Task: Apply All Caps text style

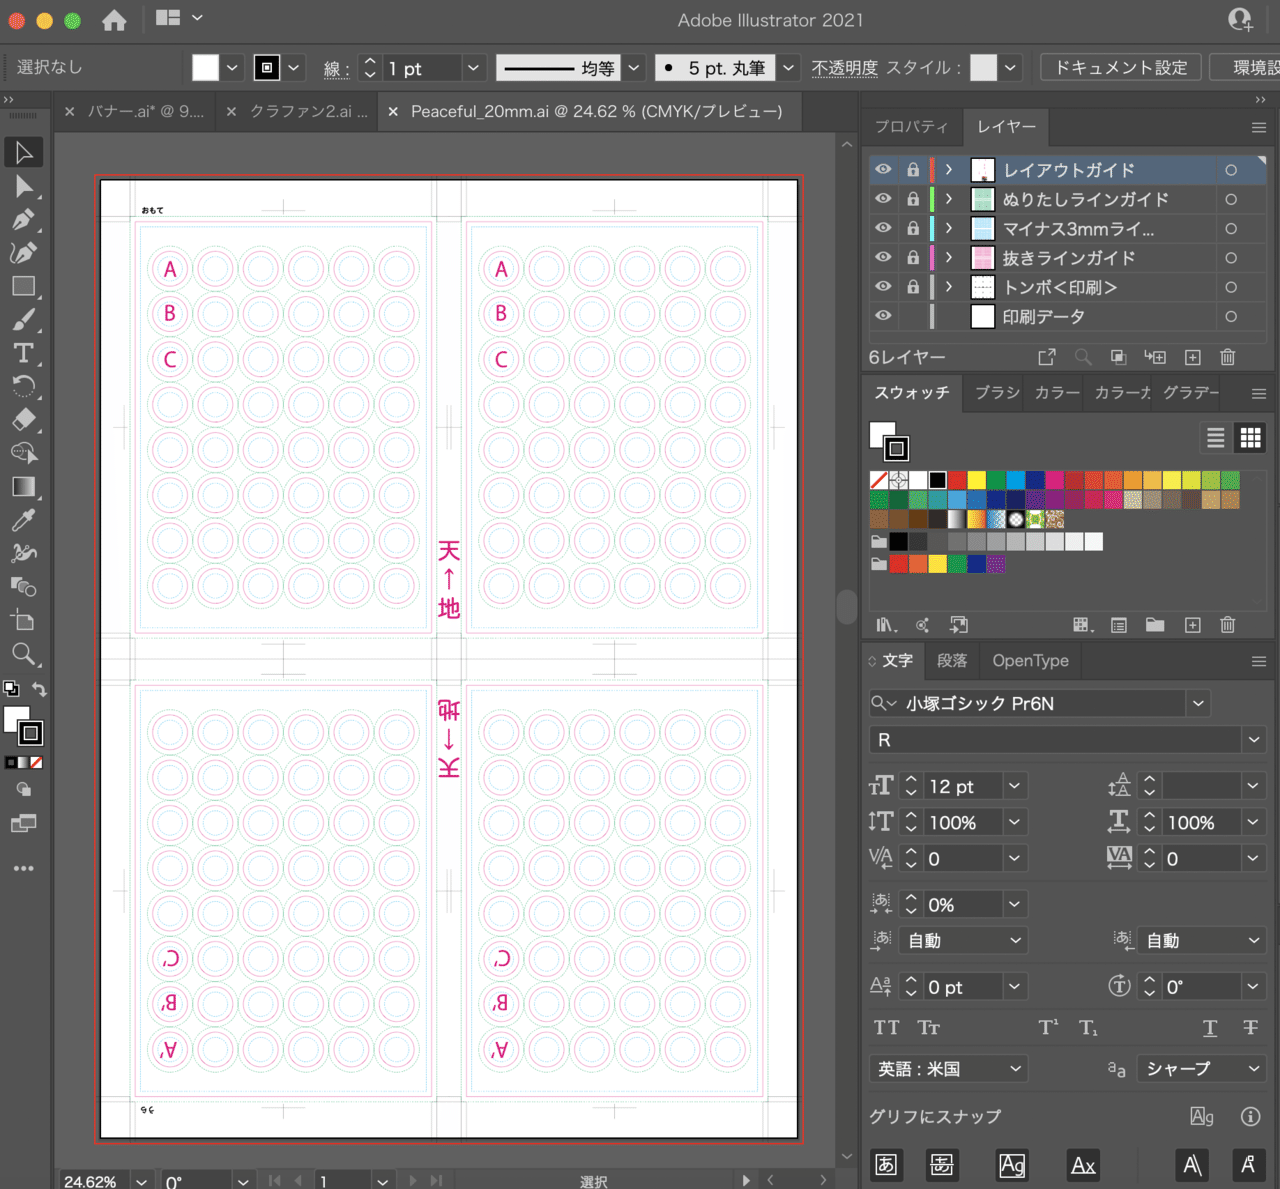Action: (x=887, y=1028)
